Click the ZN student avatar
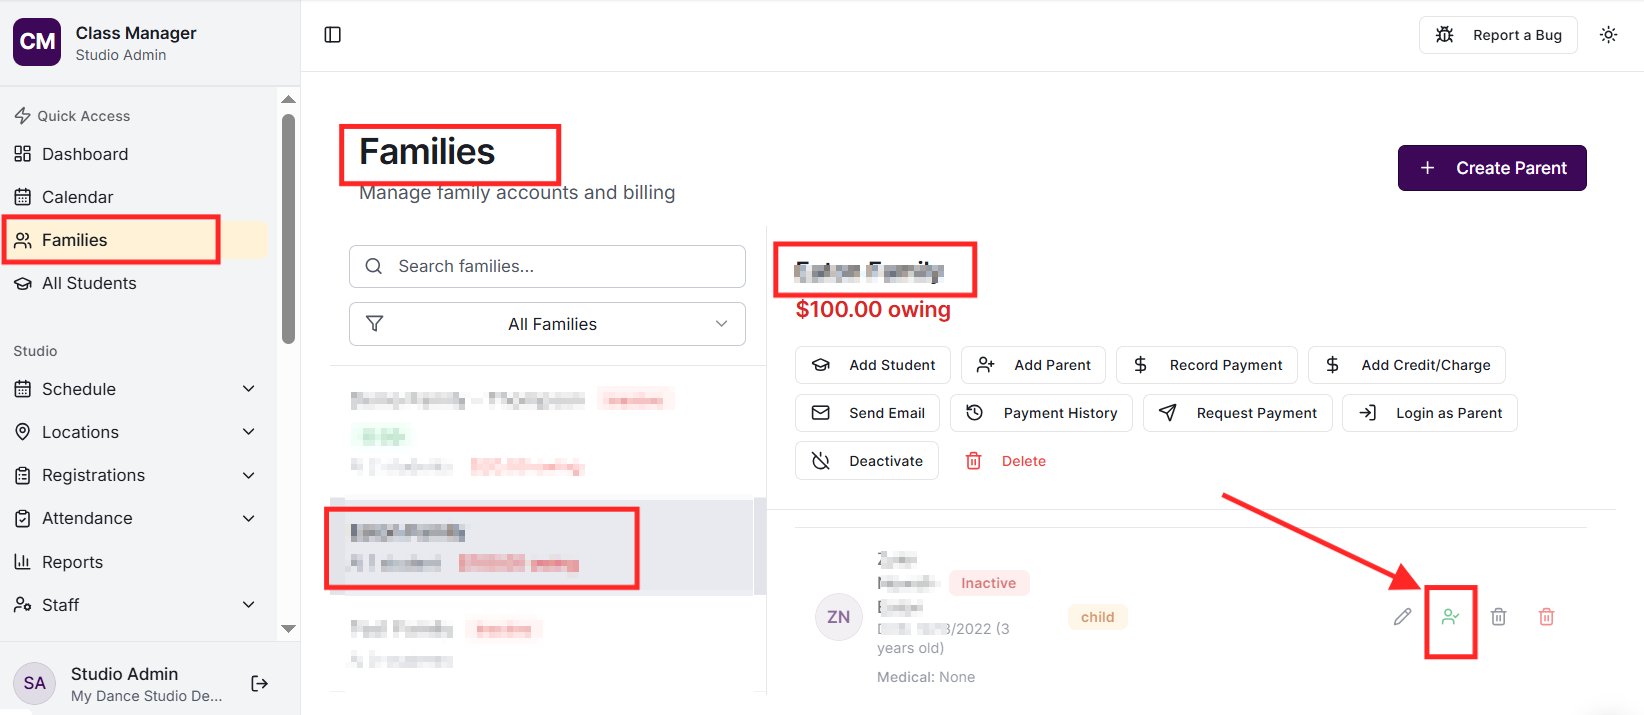The height and width of the screenshot is (715, 1644). pyautogui.click(x=838, y=617)
